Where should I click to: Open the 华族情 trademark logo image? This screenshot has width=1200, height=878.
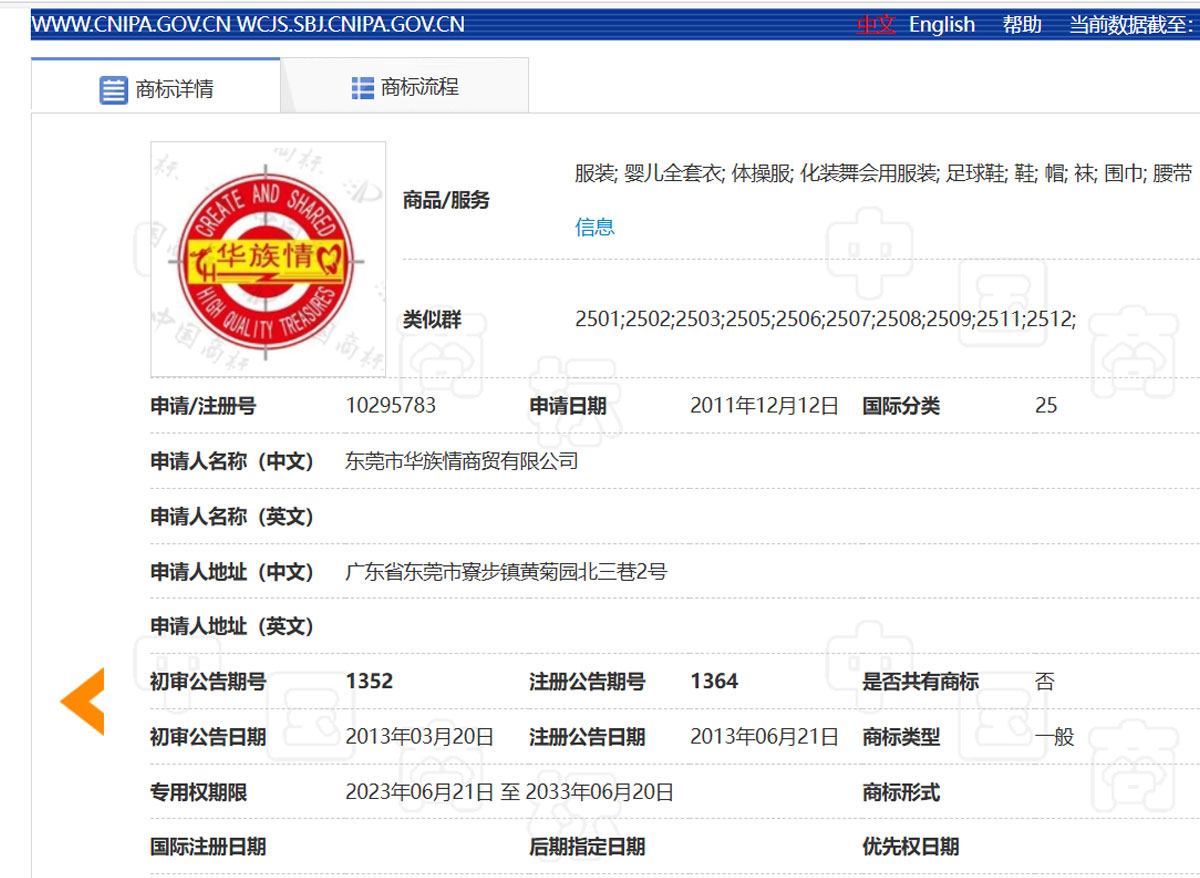point(268,259)
